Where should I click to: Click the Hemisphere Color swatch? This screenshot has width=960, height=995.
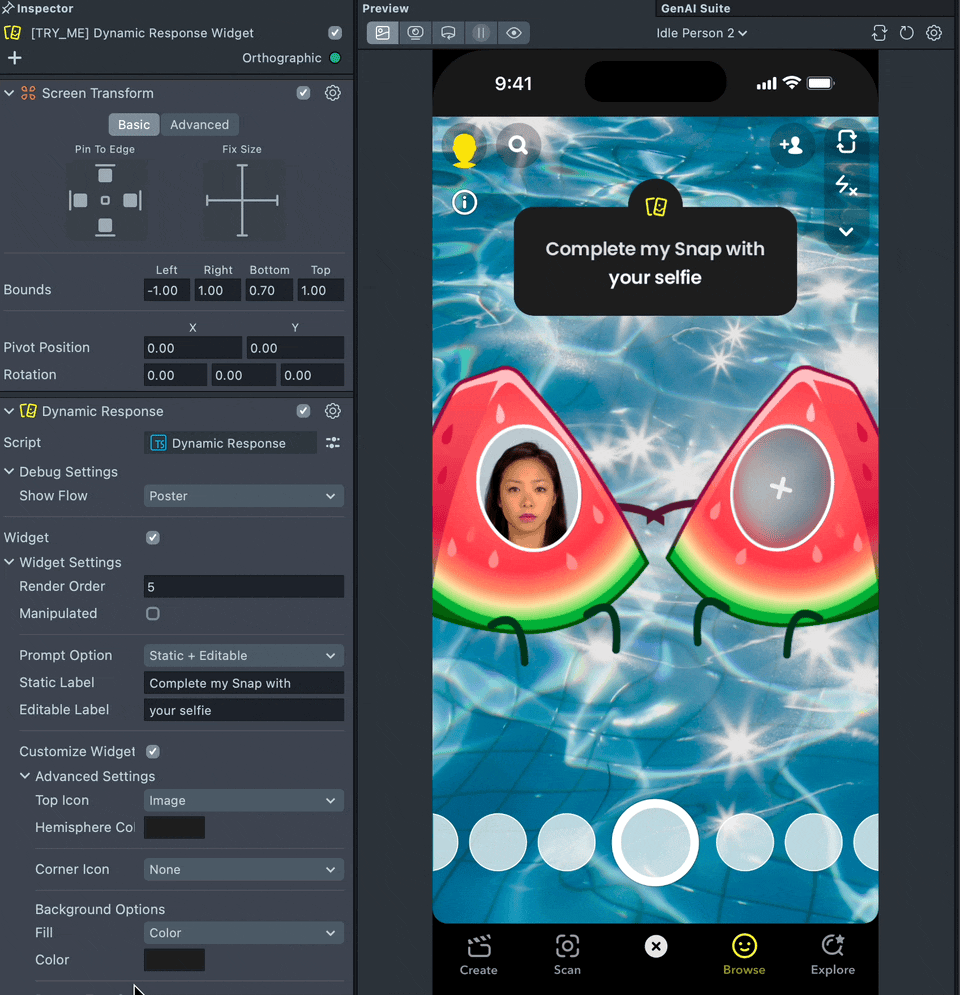pyautogui.click(x=175, y=827)
